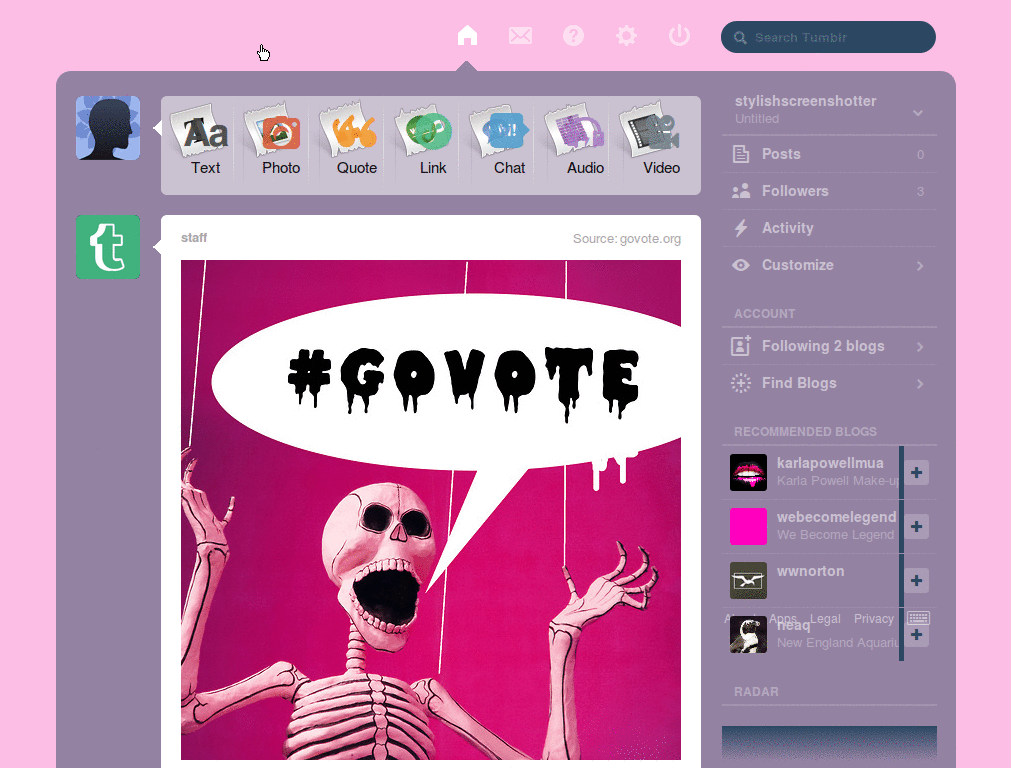The image size is (1024, 768).
Task: Open the staff blog name link
Action: pyautogui.click(x=194, y=238)
